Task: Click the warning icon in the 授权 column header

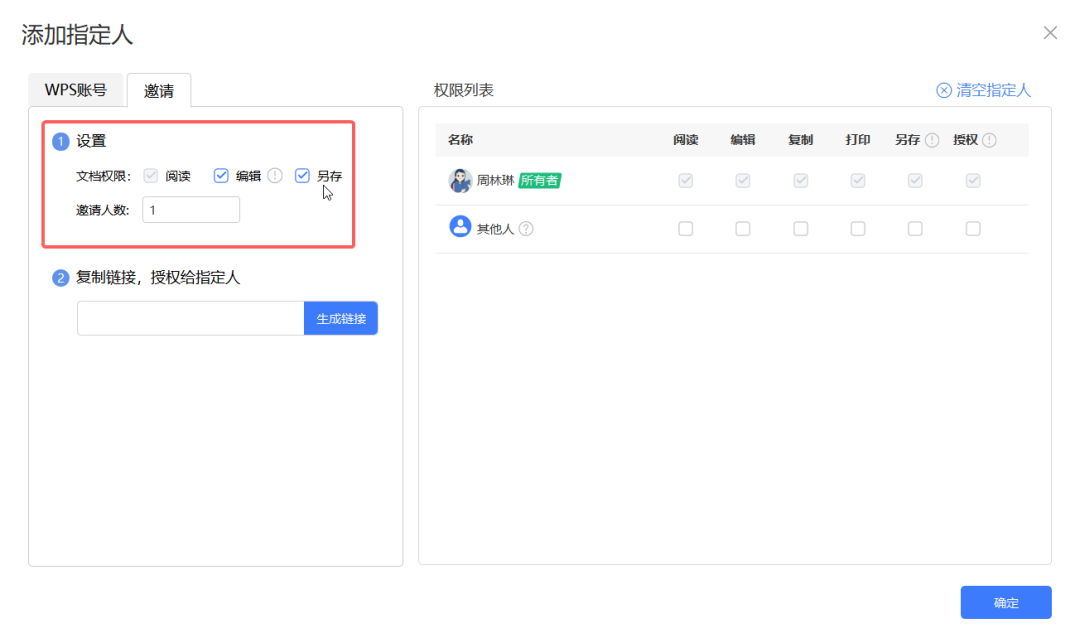Action: [x=988, y=140]
